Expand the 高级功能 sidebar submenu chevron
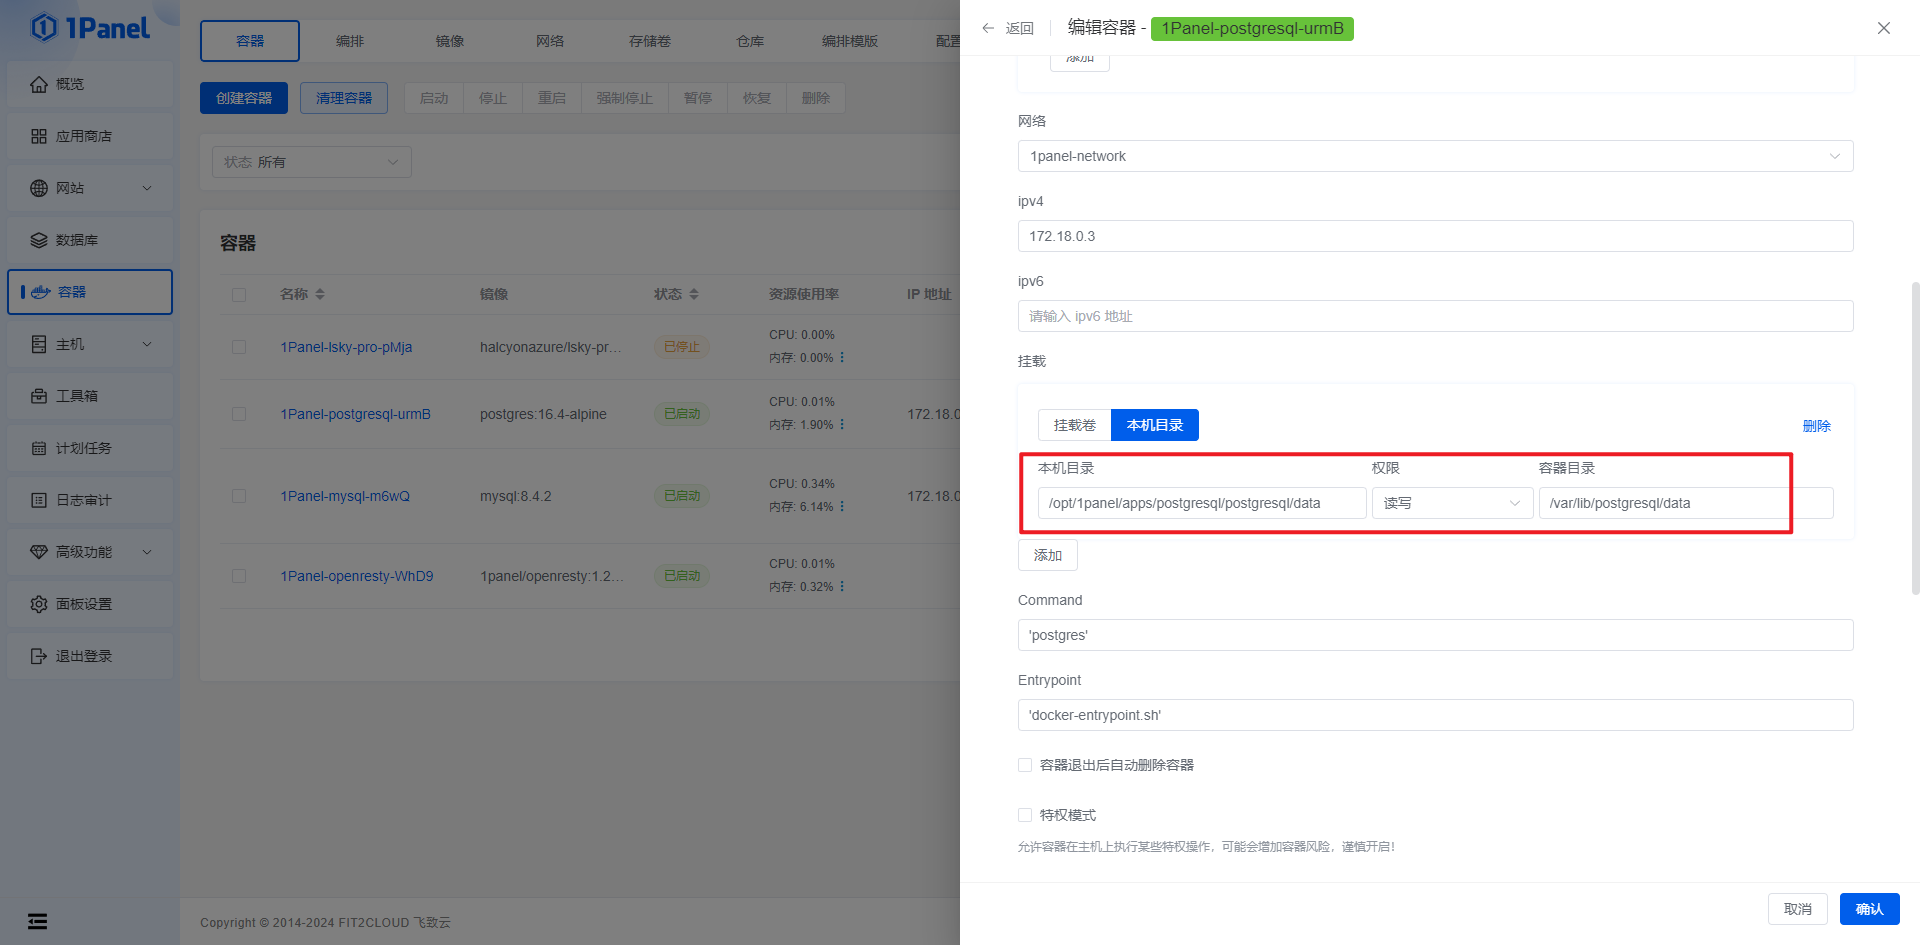 pyautogui.click(x=147, y=552)
